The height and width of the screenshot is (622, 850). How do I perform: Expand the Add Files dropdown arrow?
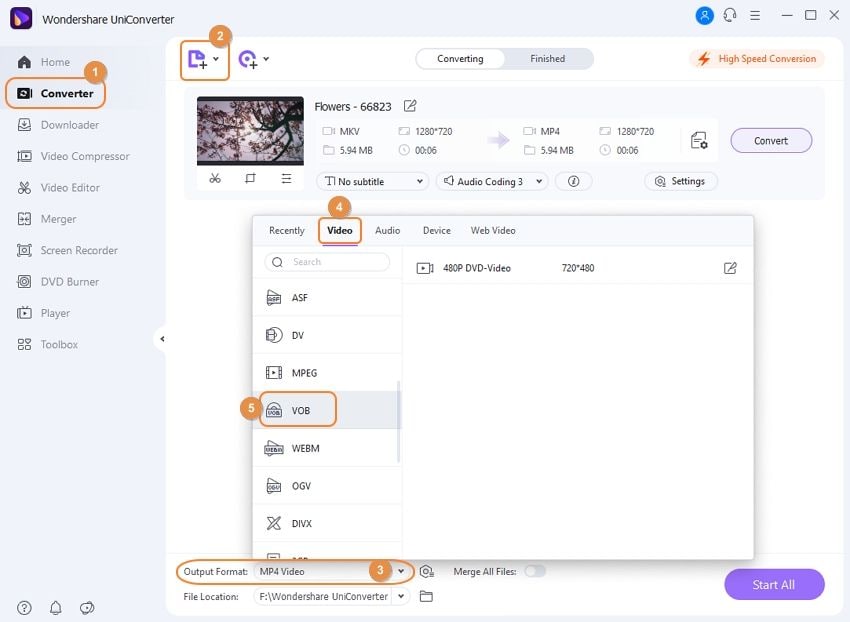[x=216, y=59]
